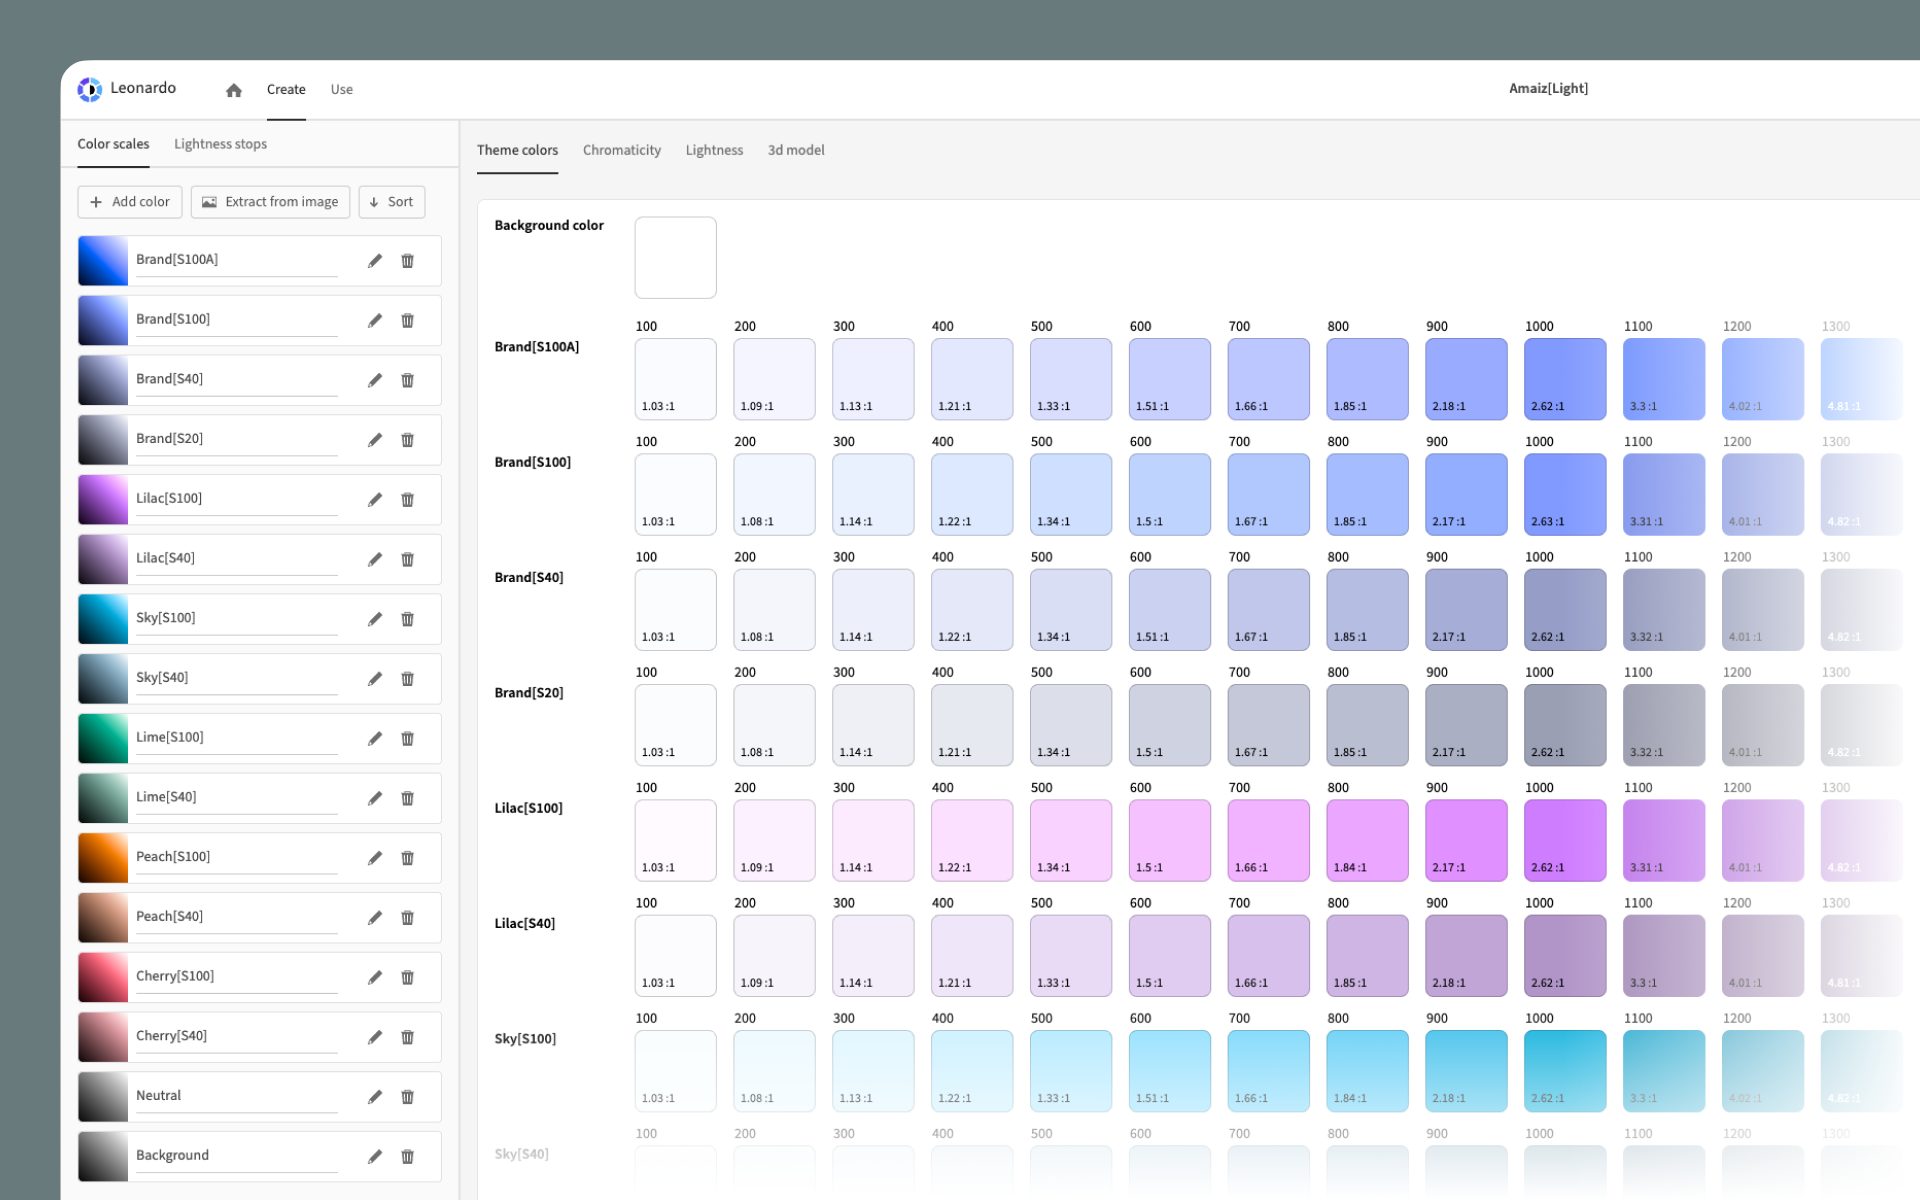
Task: Select Brand[S100A] 1000 swatch with 2.62:1
Action: (1565, 379)
